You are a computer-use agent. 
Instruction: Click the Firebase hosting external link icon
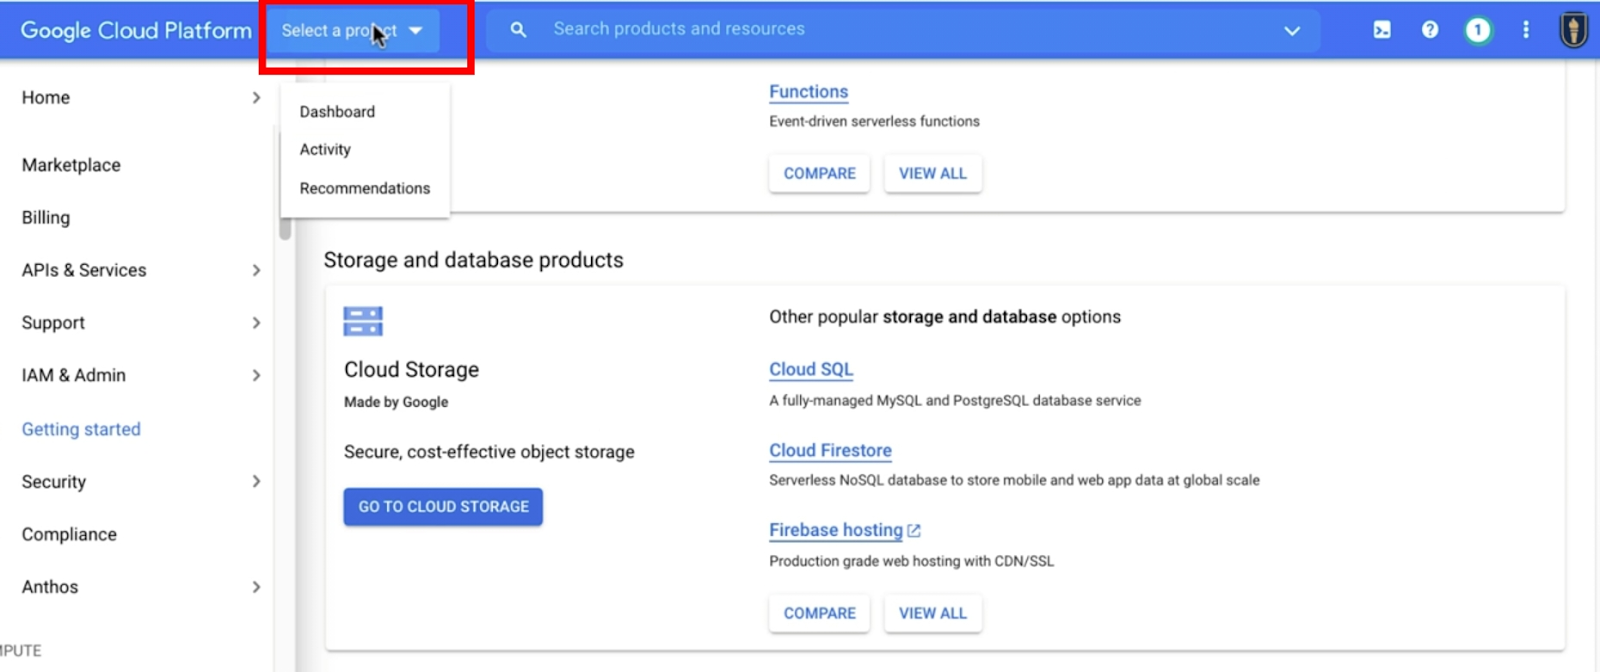(914, 531)
